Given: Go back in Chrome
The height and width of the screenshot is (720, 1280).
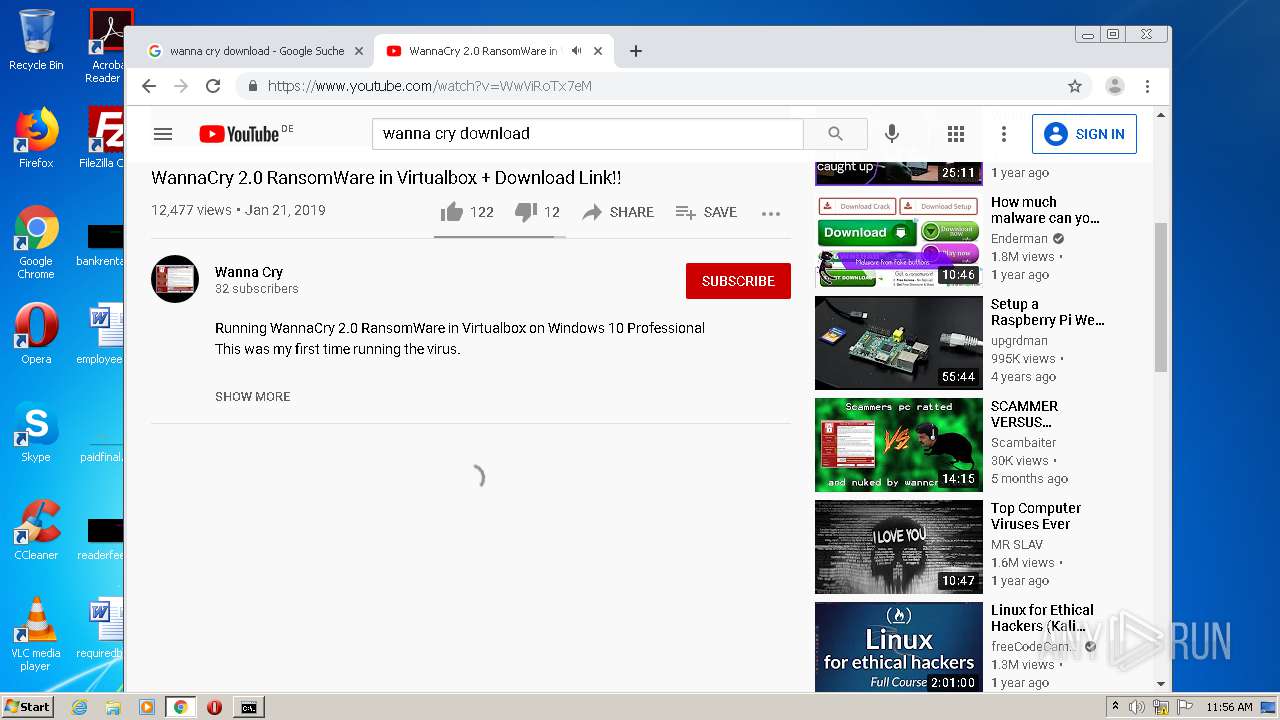Looking at the screenshot, I should click(x=149, y=86).
